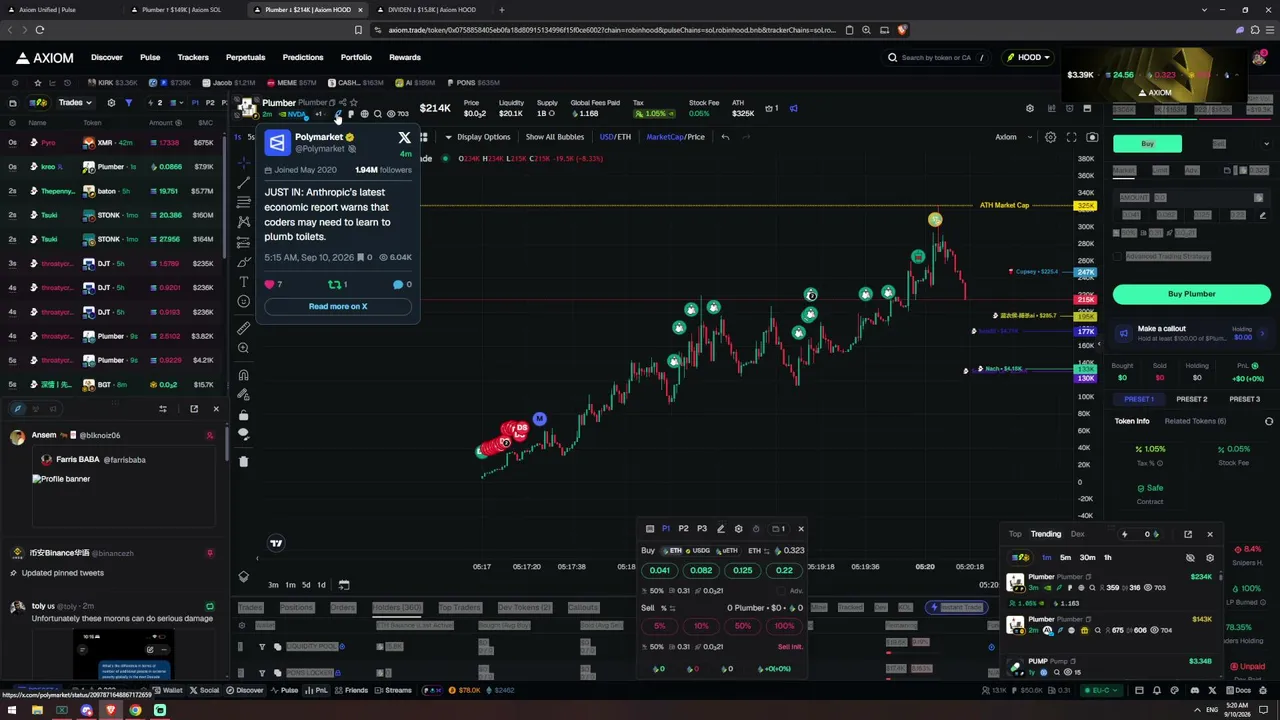1280x720 pixels.
Task: Open the trades tracker settings gear
Action: (x=111, y=103)
